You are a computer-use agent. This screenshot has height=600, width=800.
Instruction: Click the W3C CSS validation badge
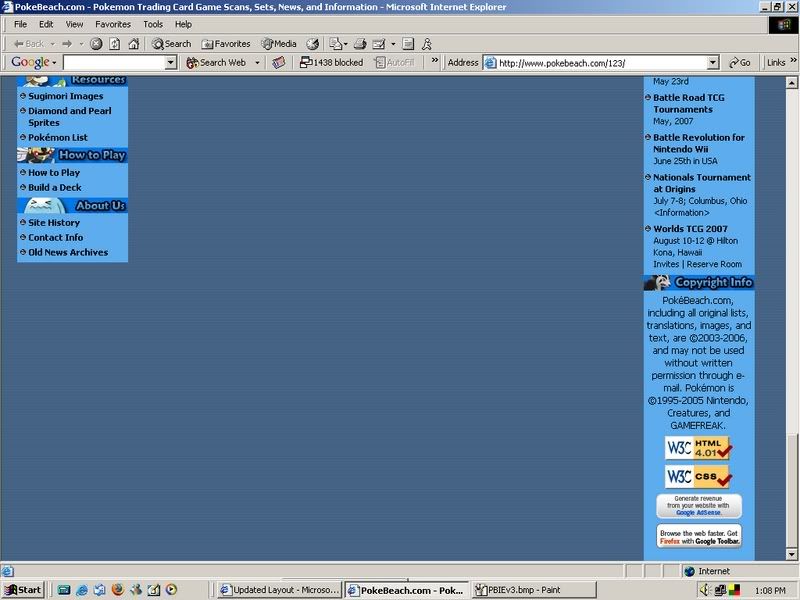click(698, 477)
